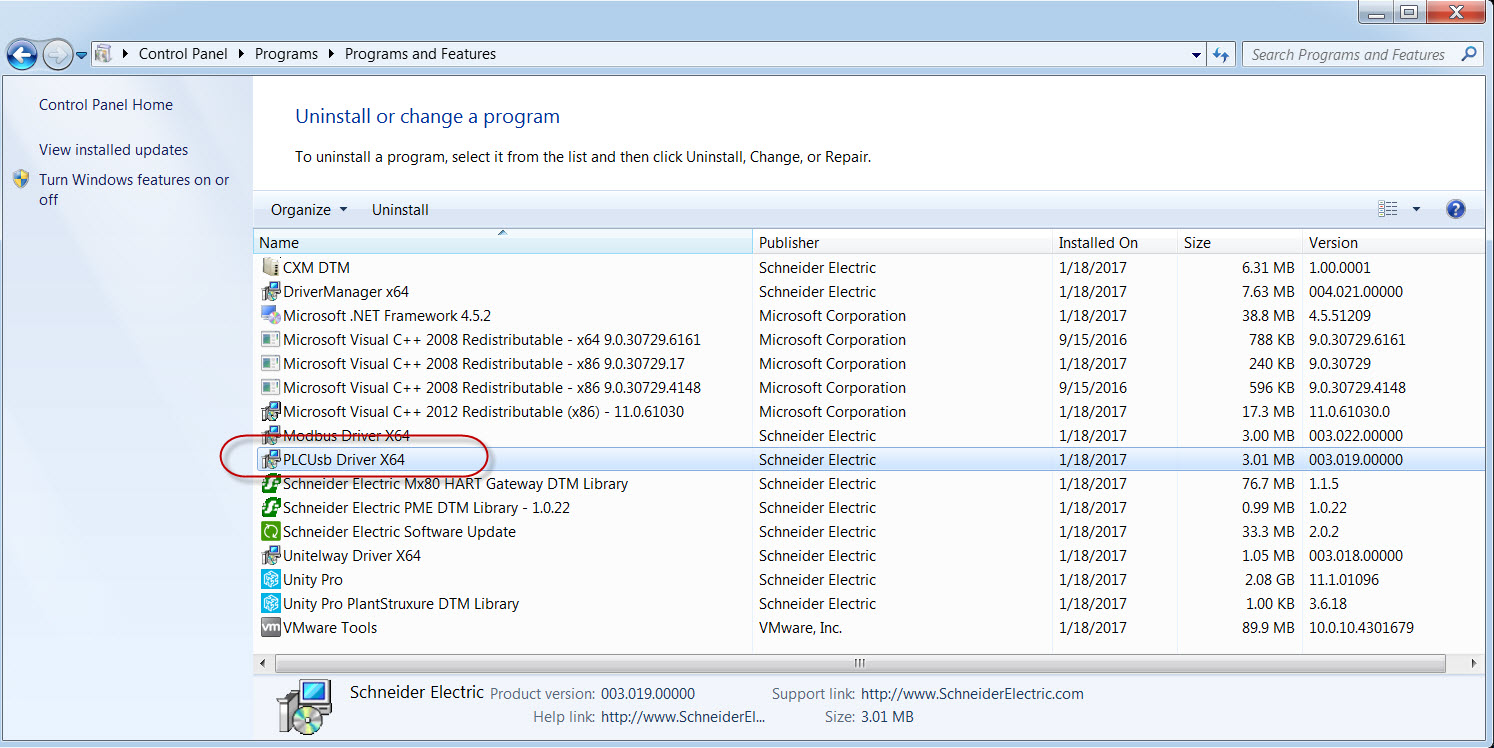Click the Modbus Driver X64 icon
The width and height of the screenshot is (1494, 748).
coord(270,435)
